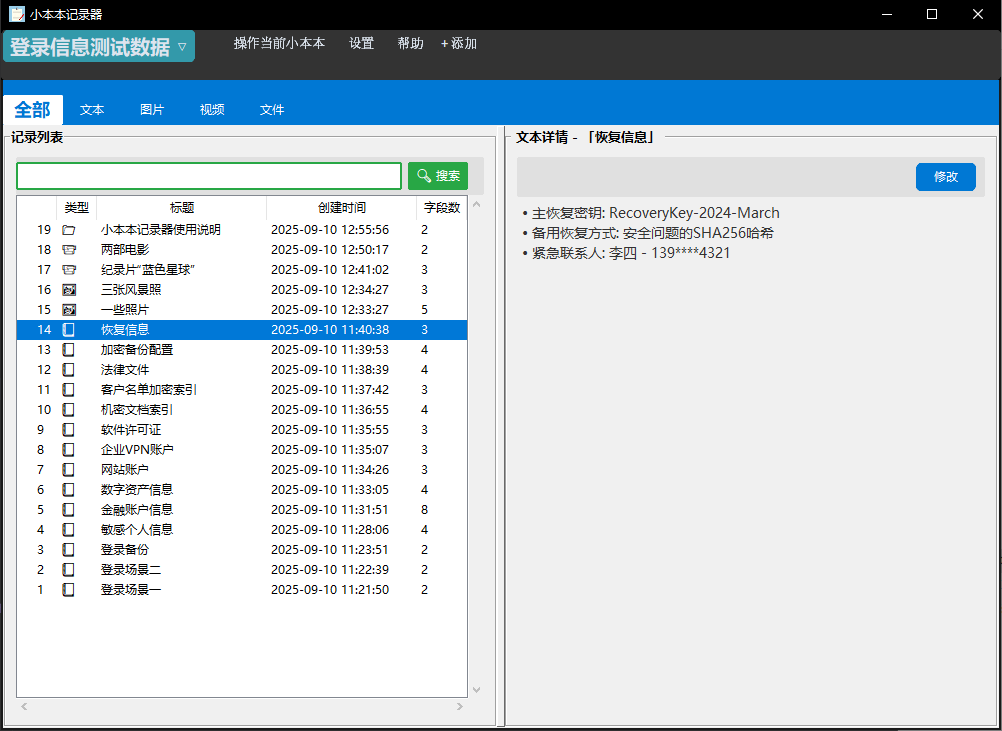Click the image icon for 一些照片
This screenshot has width=1002, height=731.
pos(69,310)
